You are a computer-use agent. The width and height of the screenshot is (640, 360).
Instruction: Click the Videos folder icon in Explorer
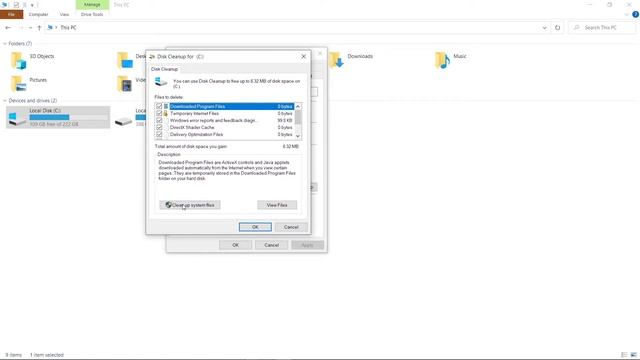click(125, 84)
